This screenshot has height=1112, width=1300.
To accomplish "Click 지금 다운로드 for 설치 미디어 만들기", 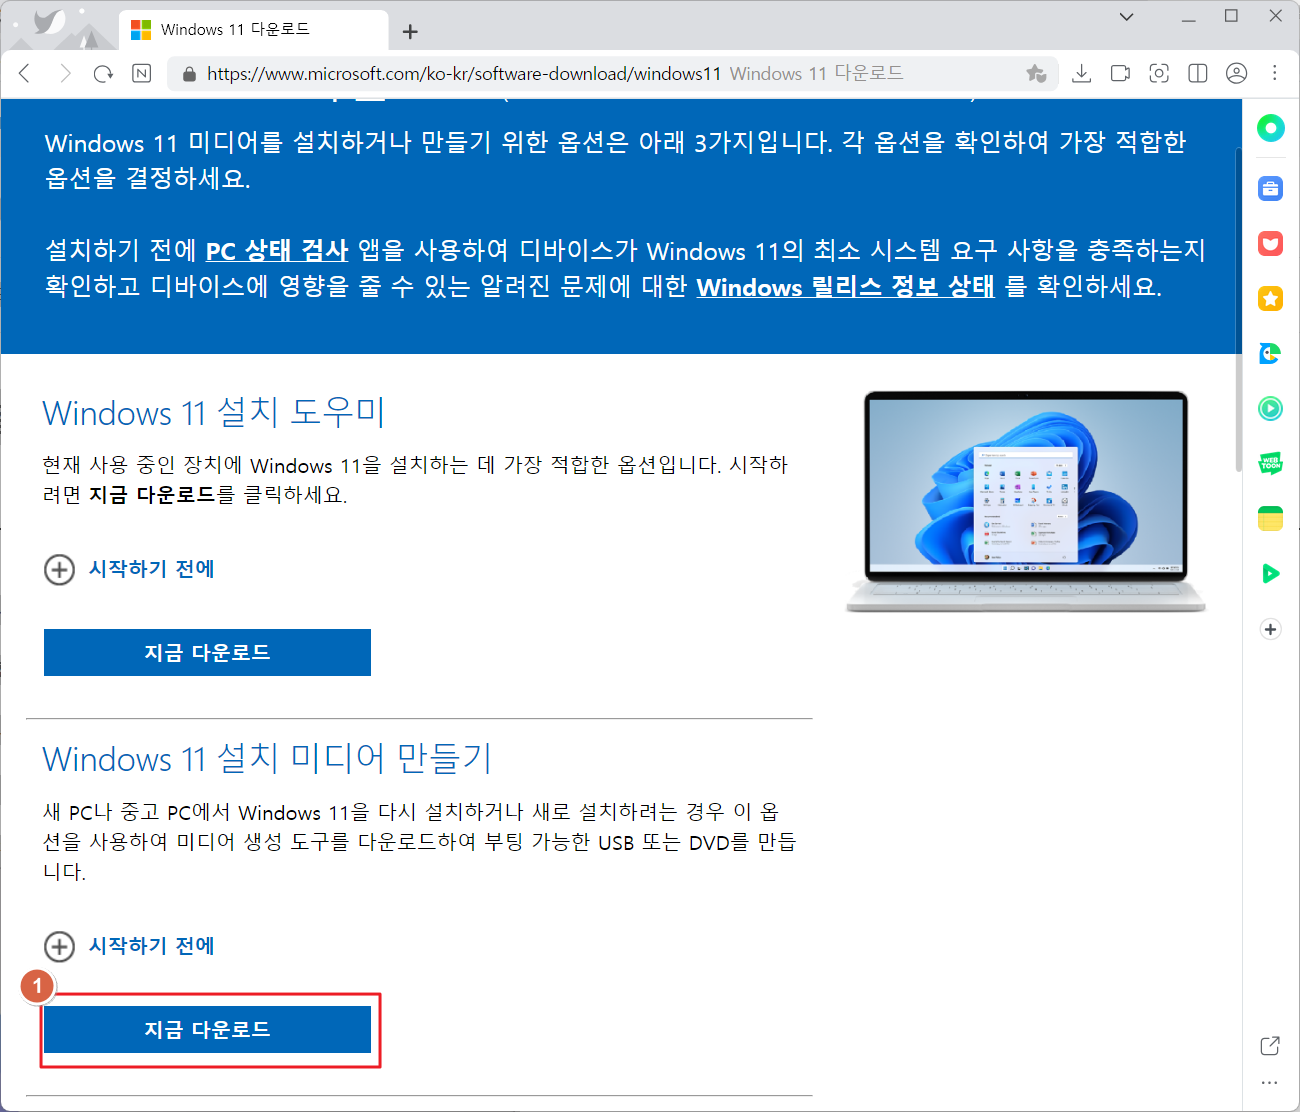I will click(x=207, y=1029).
